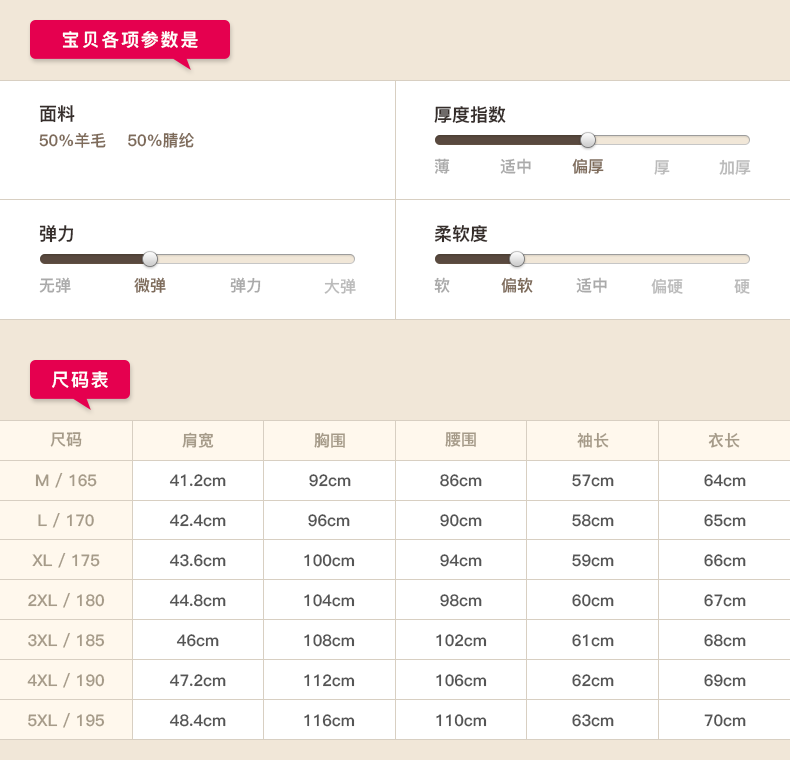
Task: Click the 肩宽 column header
Action: [197, 440]
